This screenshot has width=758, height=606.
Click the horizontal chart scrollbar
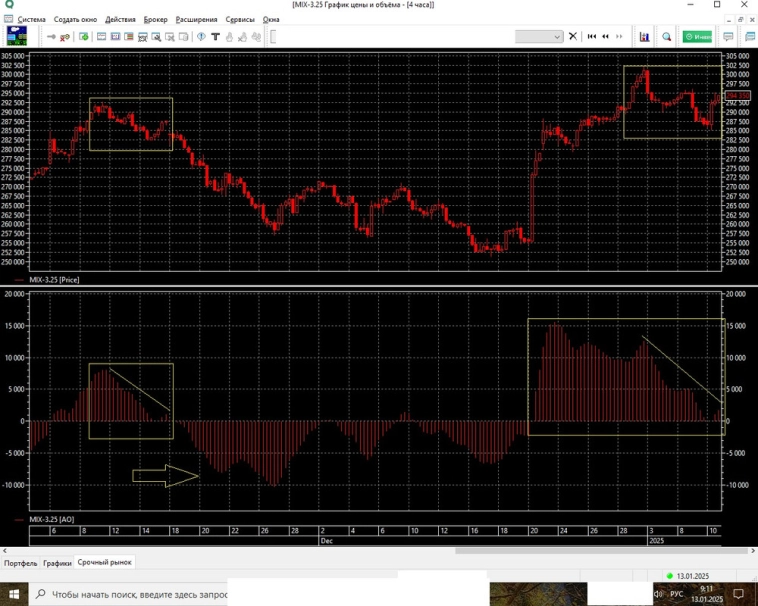pyautogui.click(x=580, y=550)
